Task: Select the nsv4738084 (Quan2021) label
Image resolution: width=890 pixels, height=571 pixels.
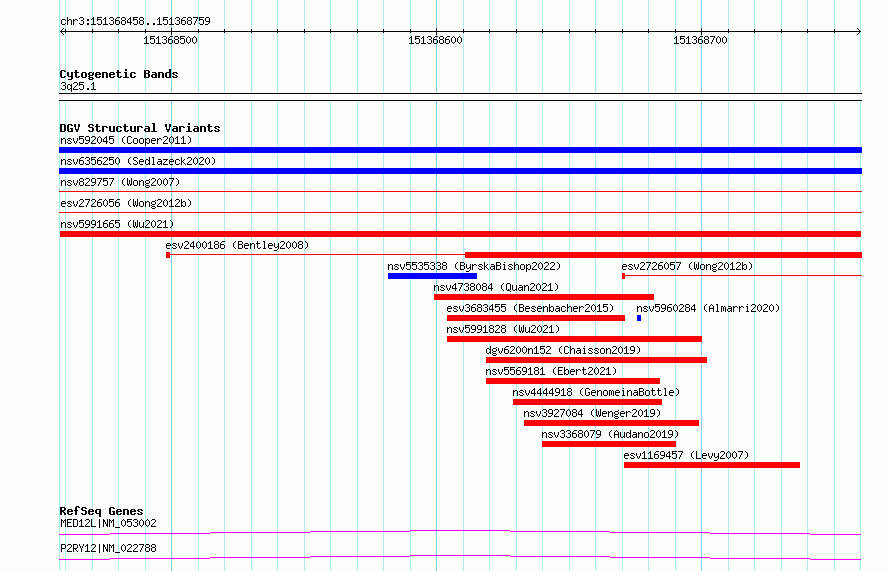Action: tap(496, 287)
